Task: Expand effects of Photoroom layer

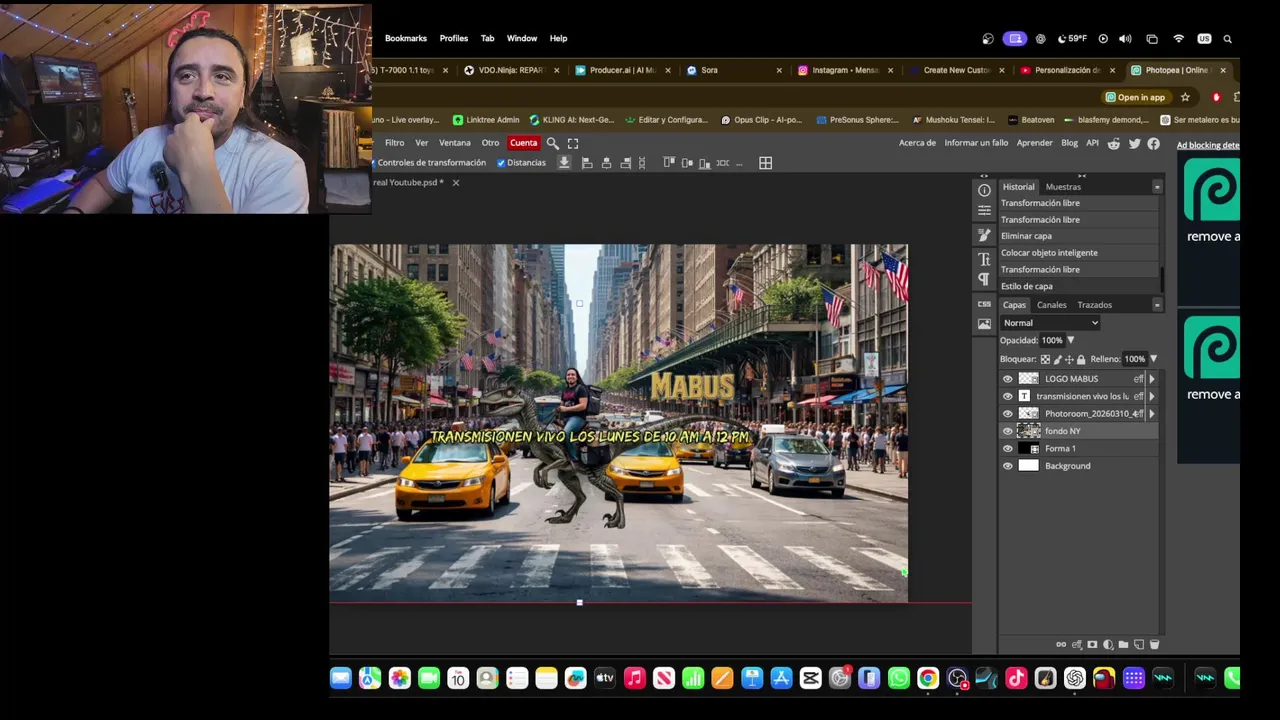Action: [x=1151, y=414]
